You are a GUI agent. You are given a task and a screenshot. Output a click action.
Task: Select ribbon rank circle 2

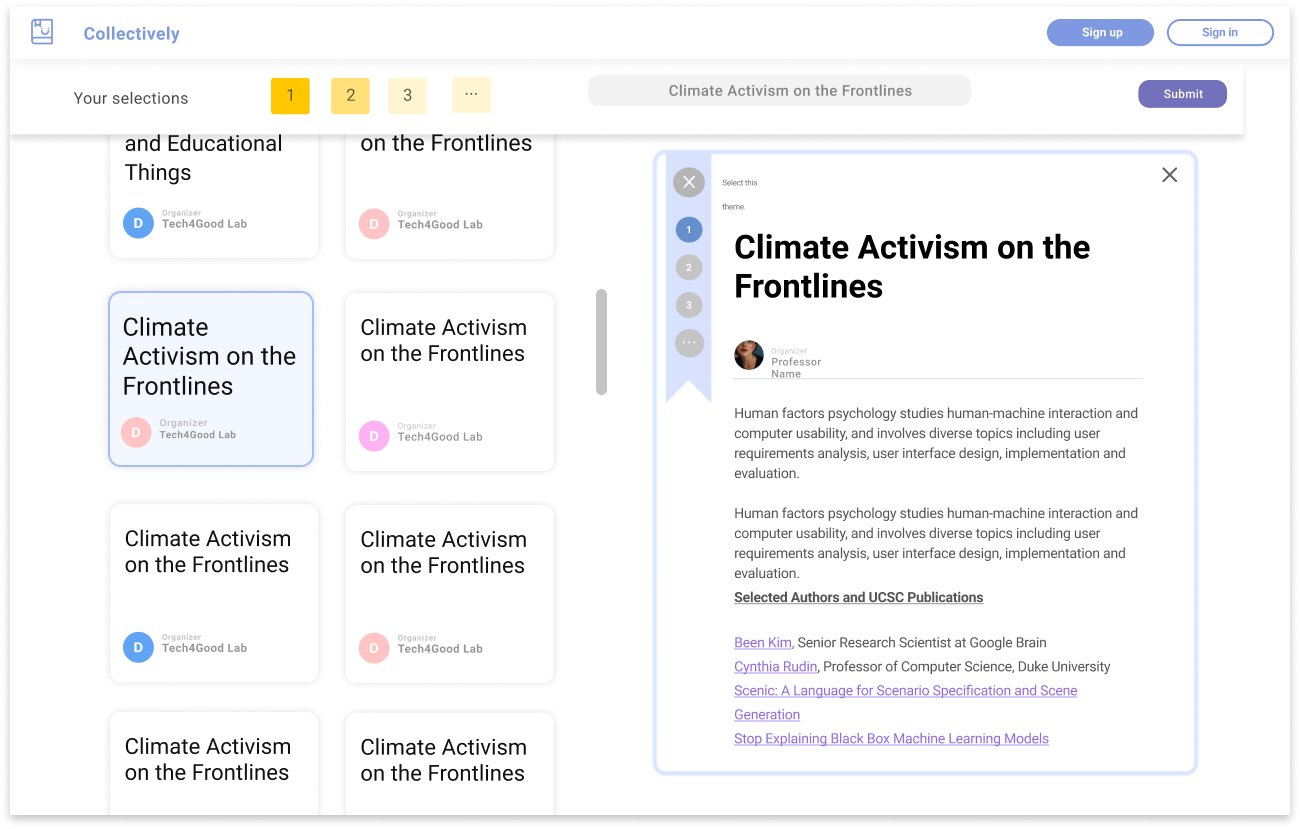(689, 268)
